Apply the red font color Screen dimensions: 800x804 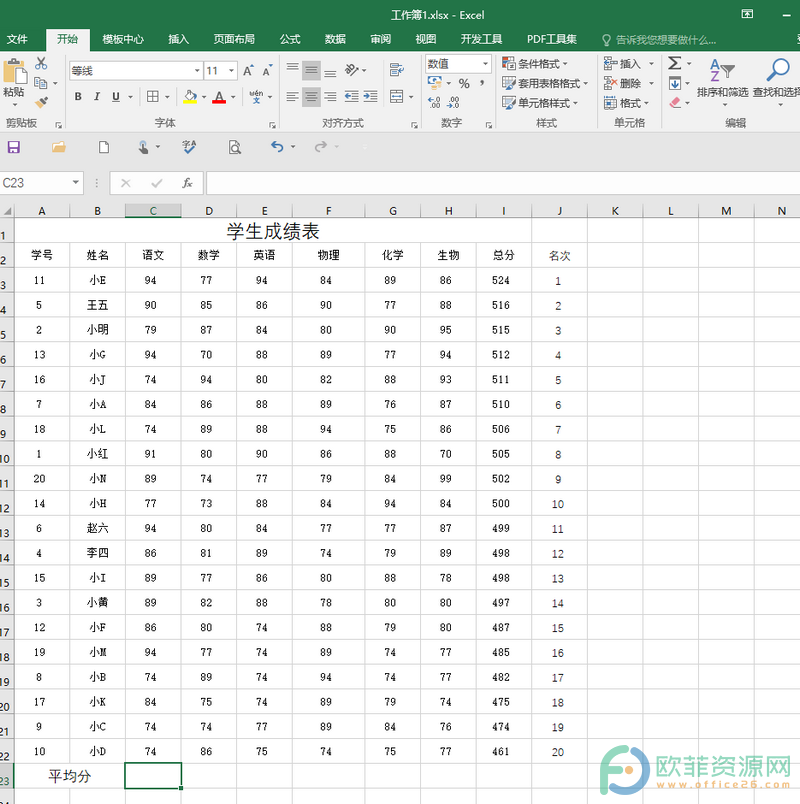(x=219, y=96)
